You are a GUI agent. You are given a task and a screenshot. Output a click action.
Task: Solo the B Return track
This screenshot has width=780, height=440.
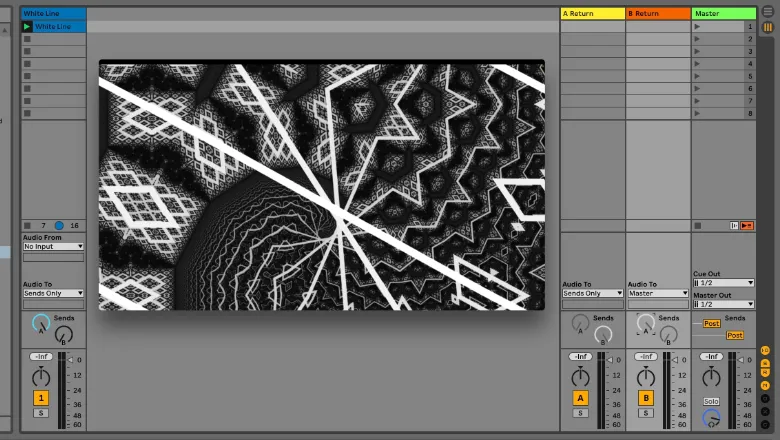click(x=646, y=413)
